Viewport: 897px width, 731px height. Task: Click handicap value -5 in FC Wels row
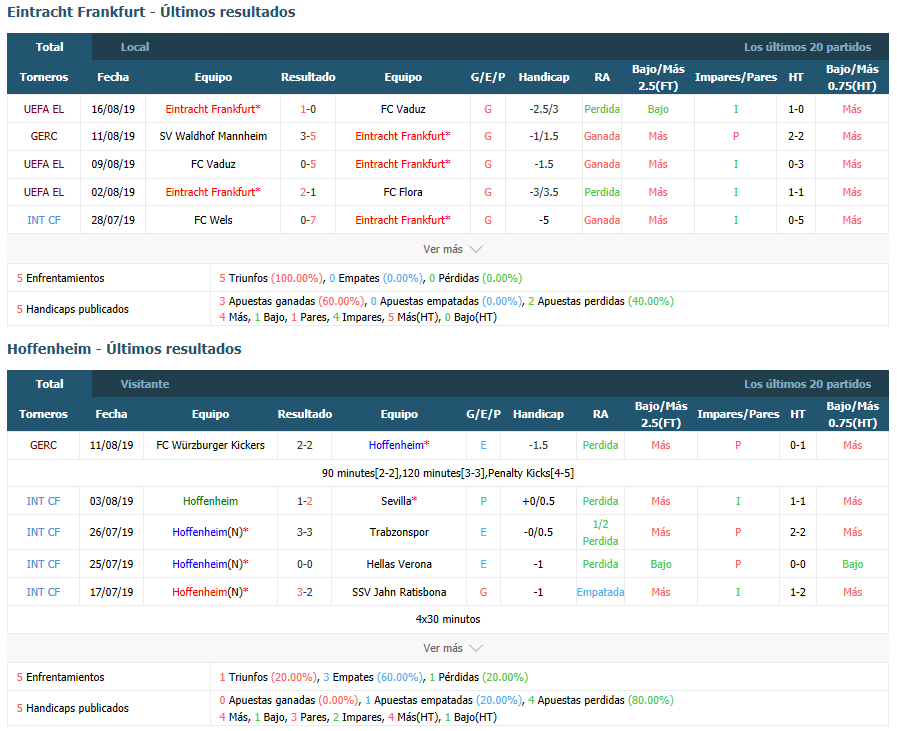pyautogui.click(x=543, y=220)
